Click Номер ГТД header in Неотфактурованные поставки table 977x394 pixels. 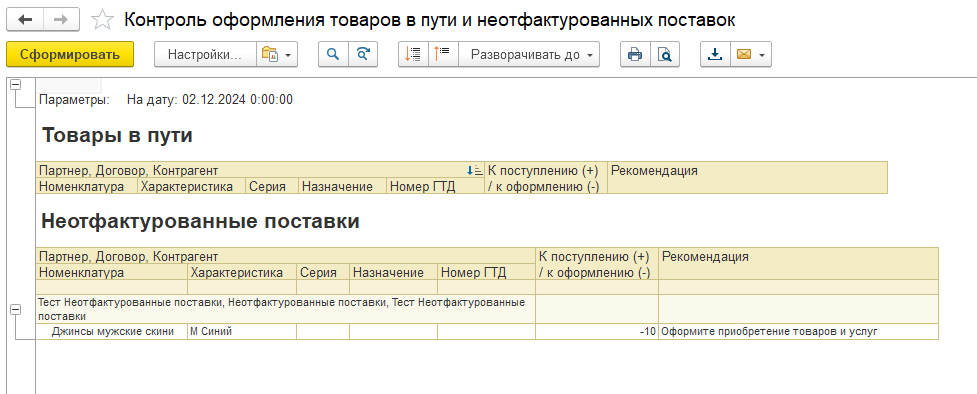coord(486,272)
